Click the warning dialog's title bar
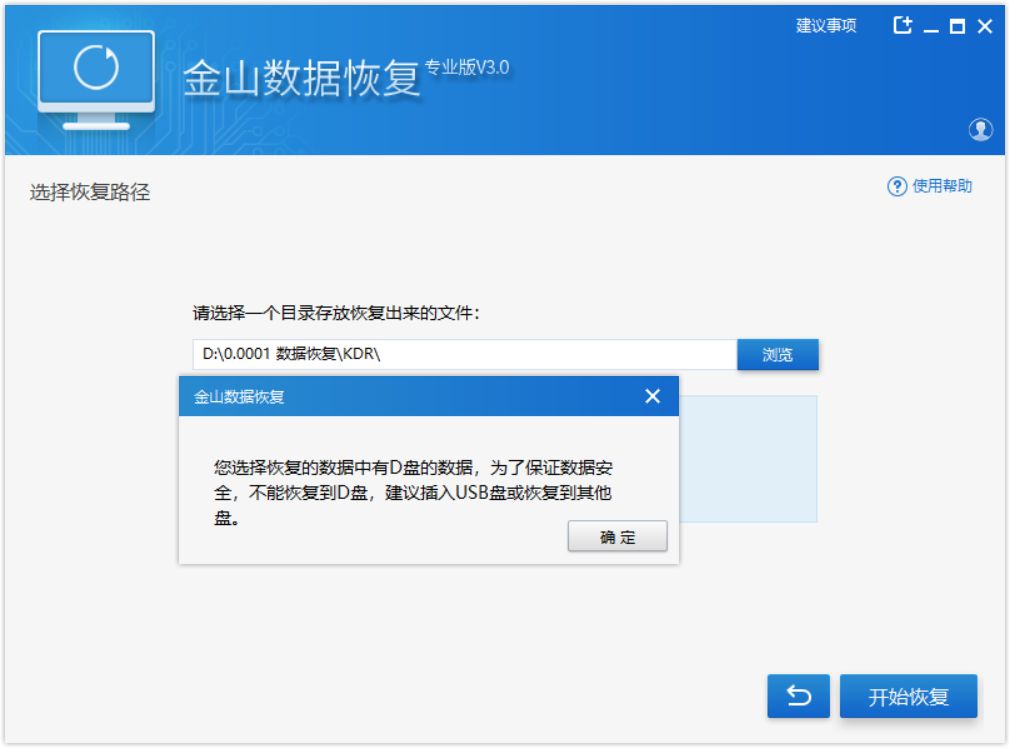This screenshot has height=748, width=1009. (400, 397)
